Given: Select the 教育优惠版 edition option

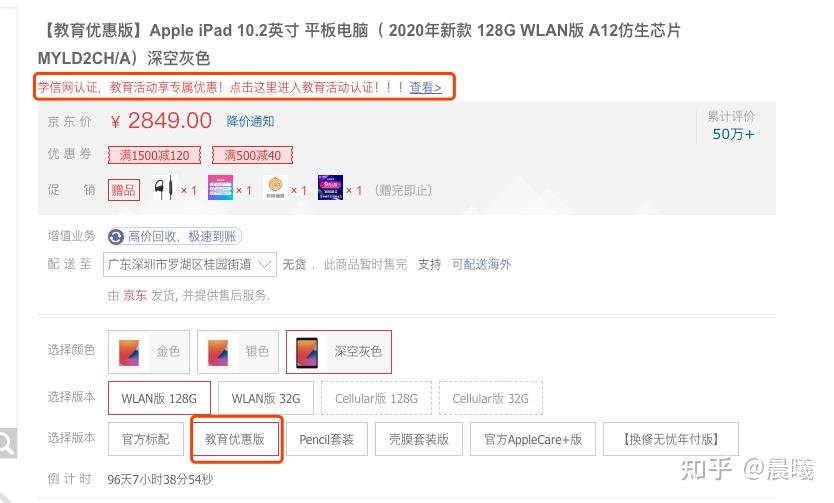Looking at the screenshot, I should click(x=235, y=439).
